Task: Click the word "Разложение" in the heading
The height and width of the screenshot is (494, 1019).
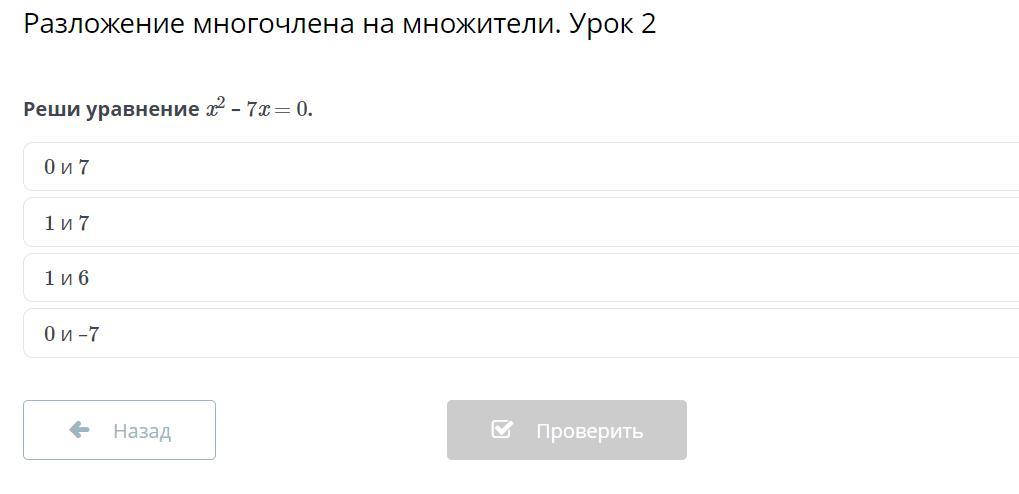Action: pos(103,24)
